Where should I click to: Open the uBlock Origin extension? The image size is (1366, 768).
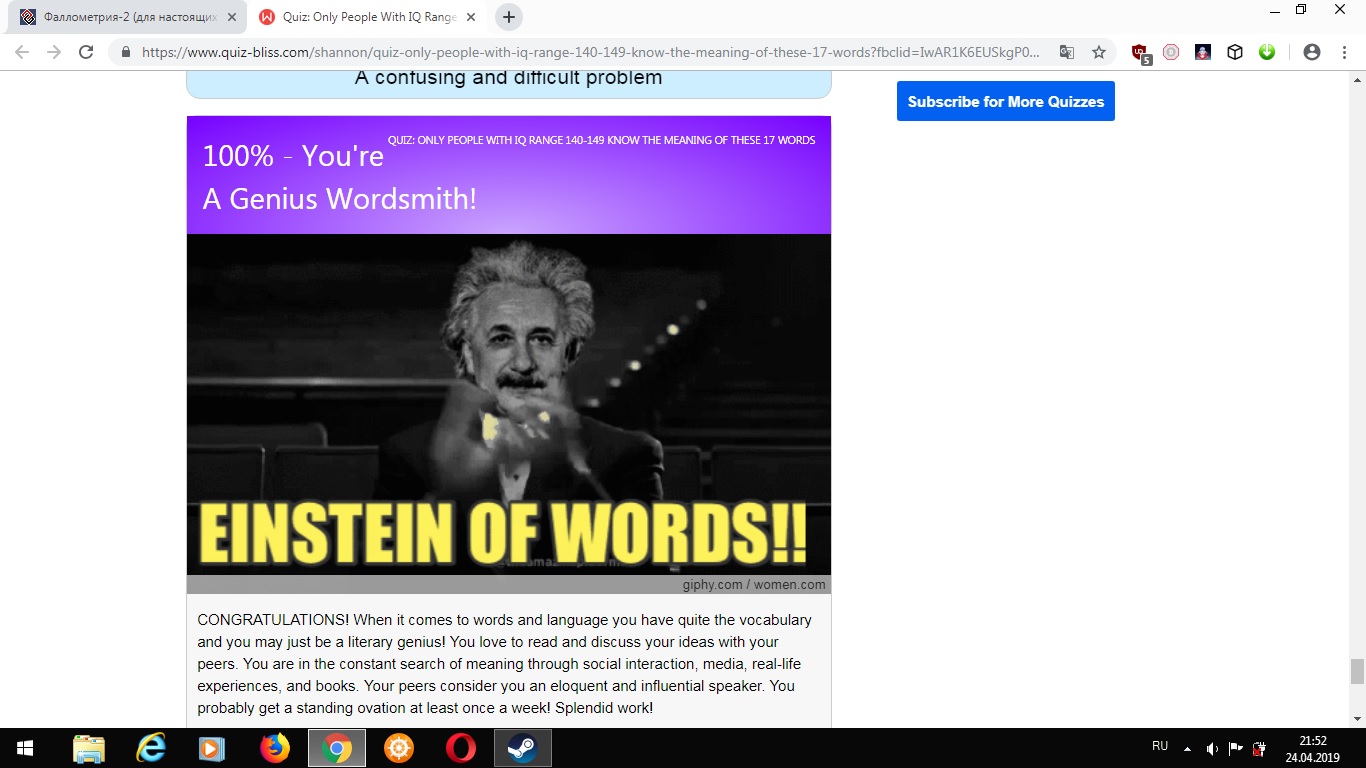click(1140, 53)
